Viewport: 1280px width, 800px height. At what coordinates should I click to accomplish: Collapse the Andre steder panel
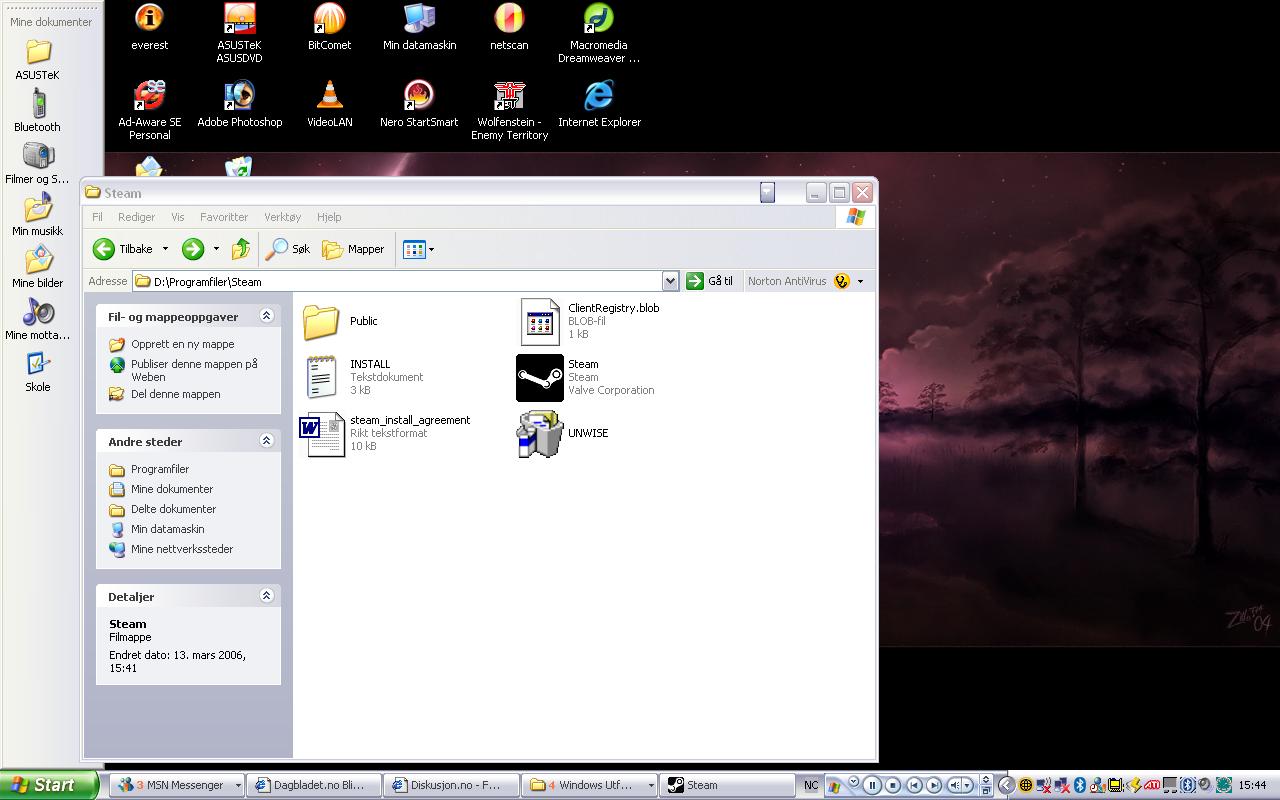[x=266, y=441]
